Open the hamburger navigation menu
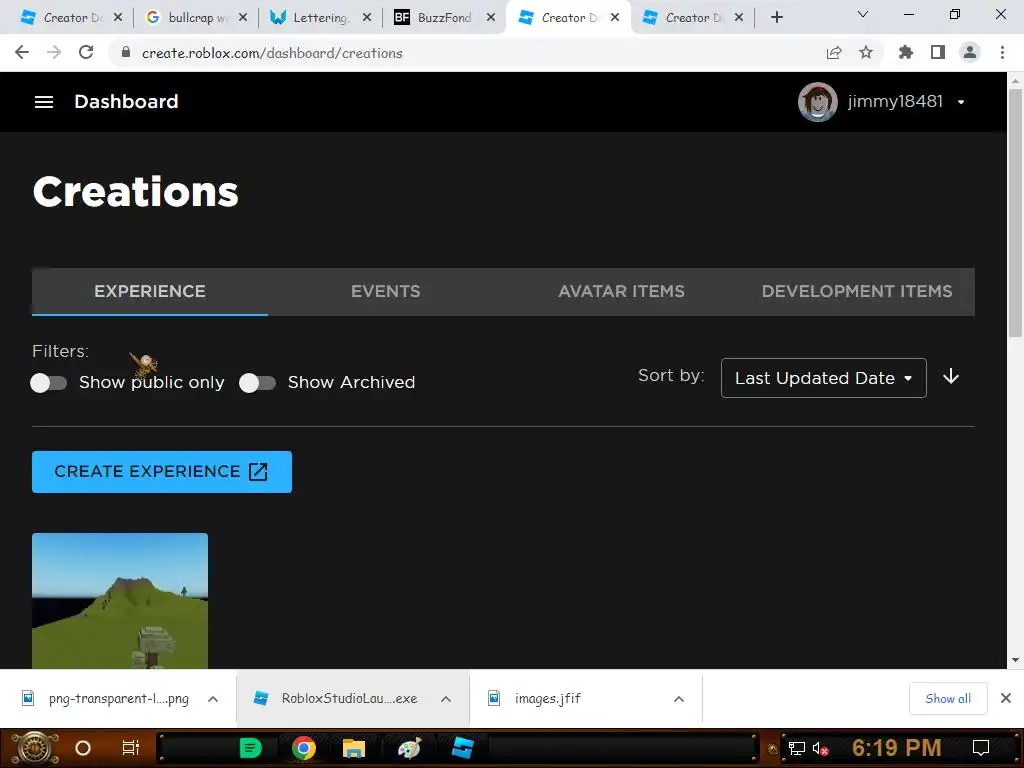Image resolution: width=1024 pixels, height=768 pixels. tap(44, 102)
